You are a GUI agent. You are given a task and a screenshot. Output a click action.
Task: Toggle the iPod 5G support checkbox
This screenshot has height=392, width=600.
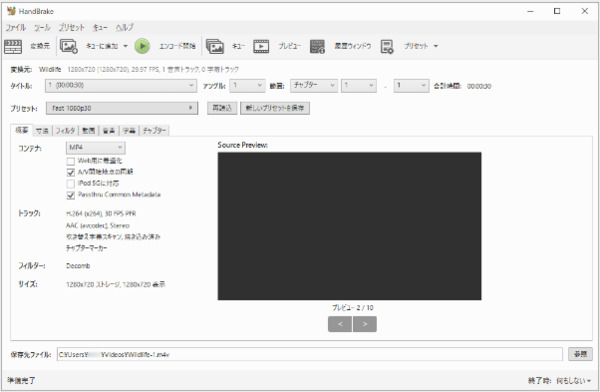tap(70, 184)
